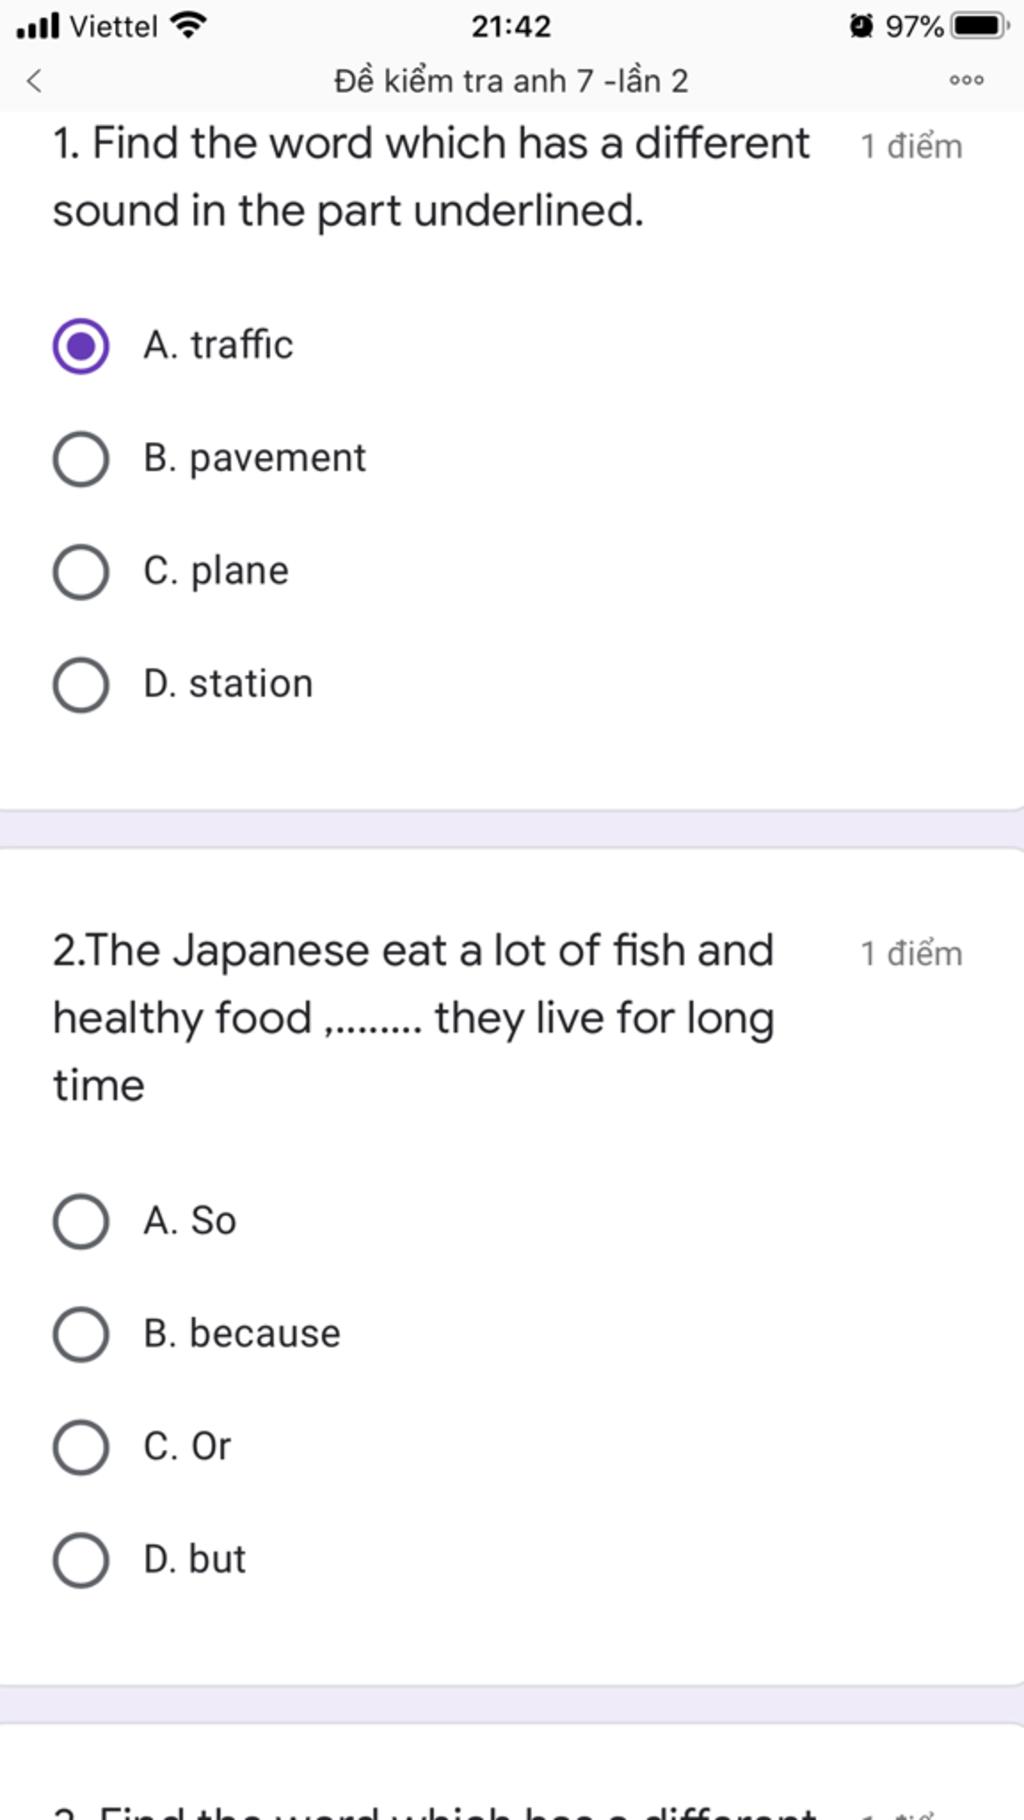Tap the back arrow icon

34,80
